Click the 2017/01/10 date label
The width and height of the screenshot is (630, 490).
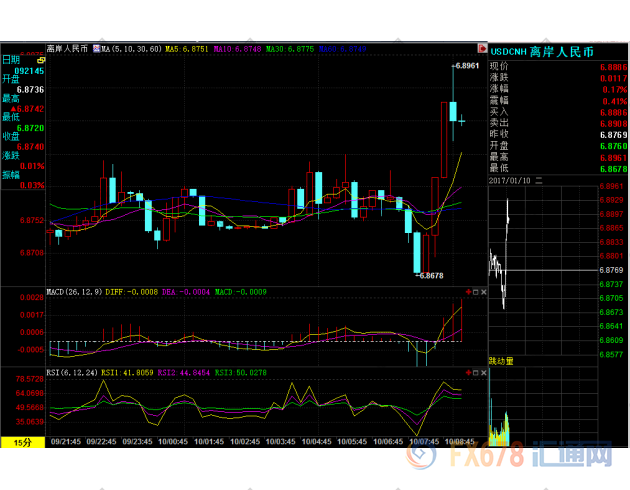tap(511, 181)
